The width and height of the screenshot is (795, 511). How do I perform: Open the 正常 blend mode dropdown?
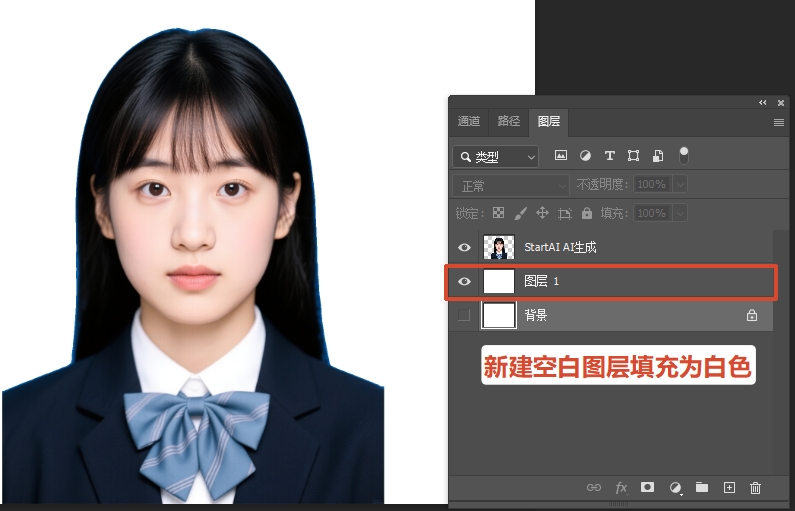click(511, 185)
